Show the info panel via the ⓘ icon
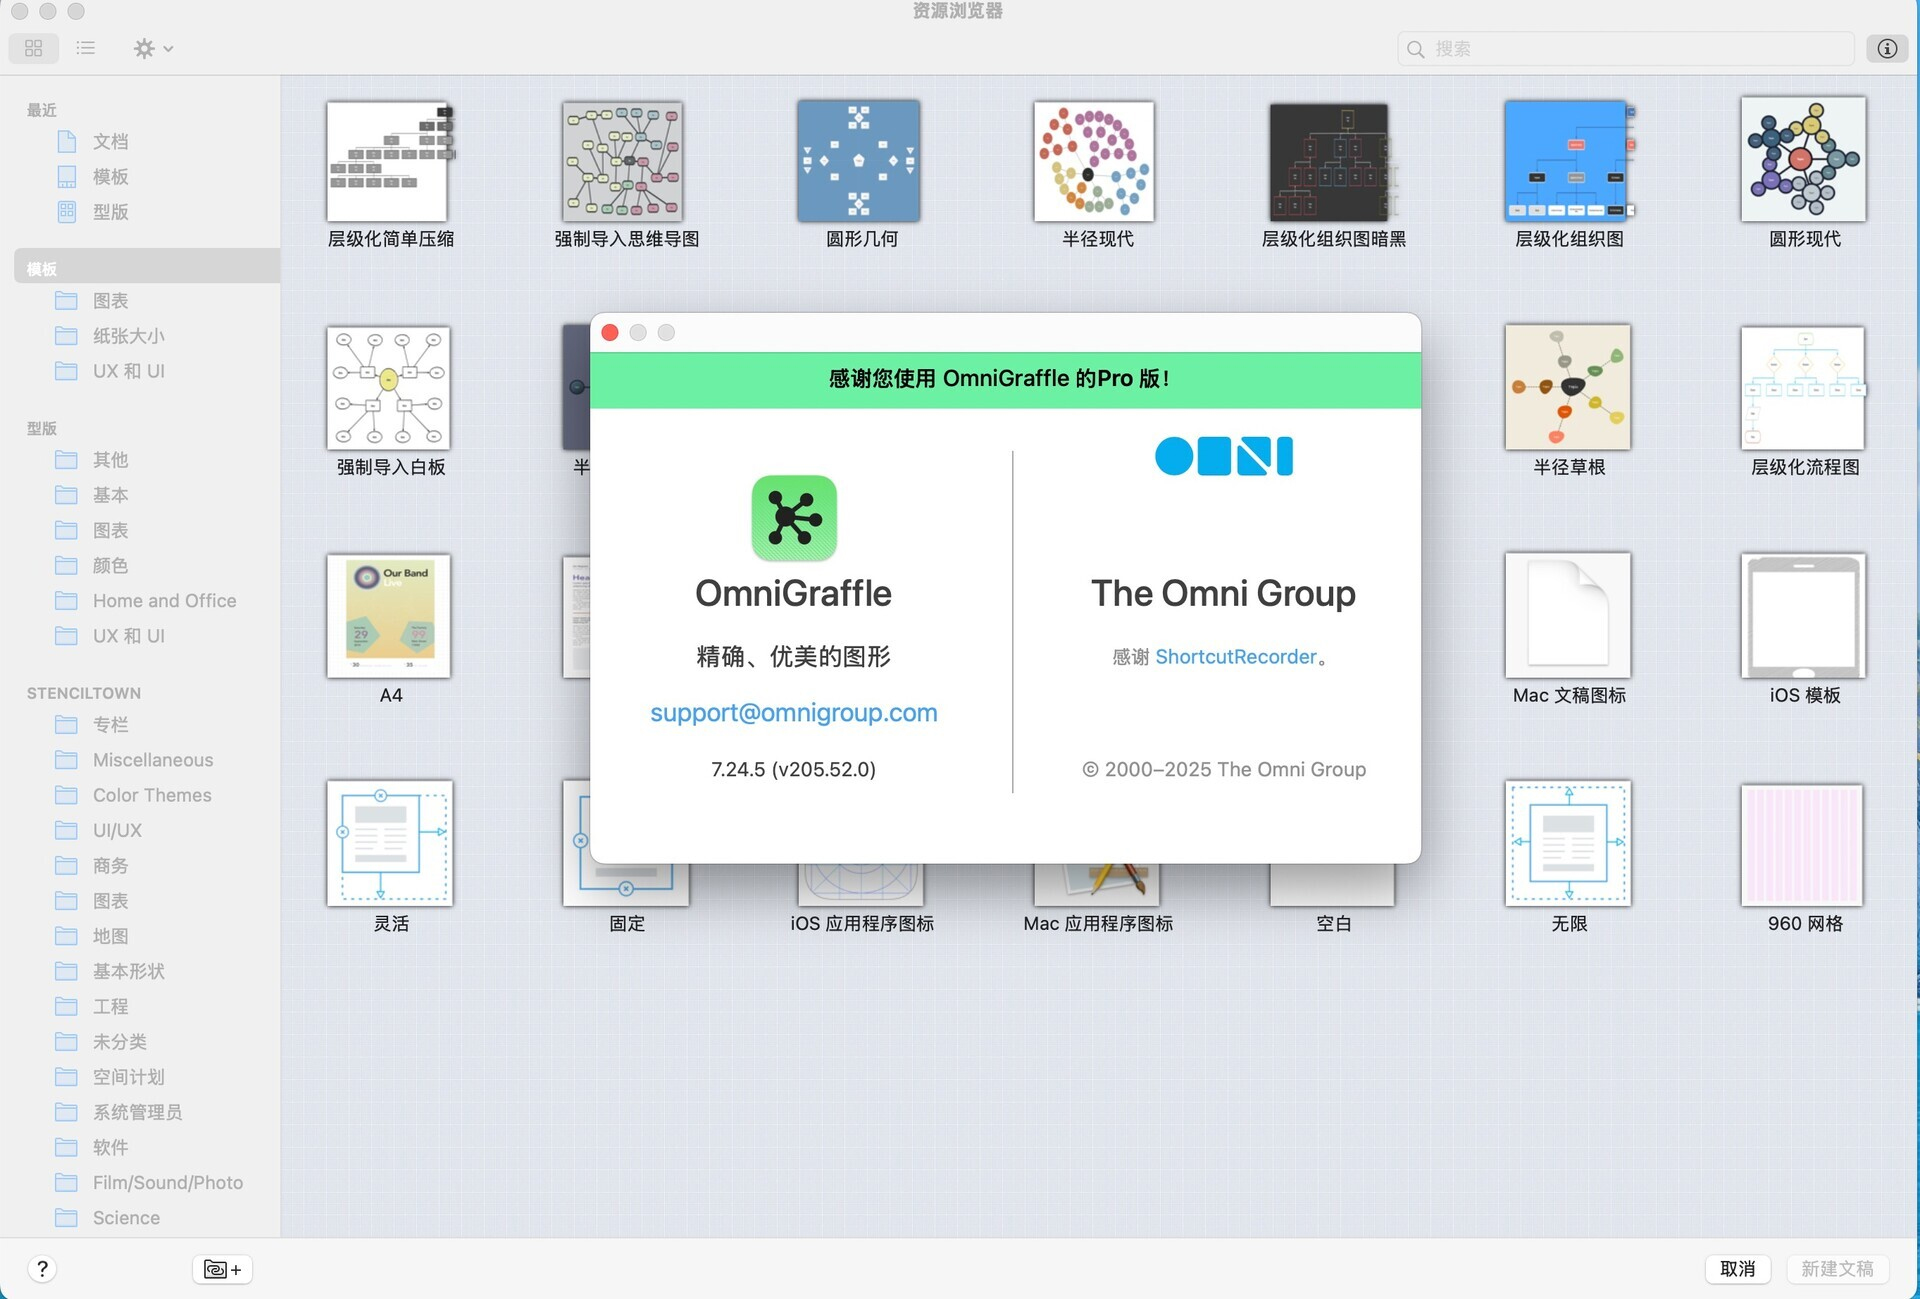This screenshot has height=1299, width=1920. 1886,48
